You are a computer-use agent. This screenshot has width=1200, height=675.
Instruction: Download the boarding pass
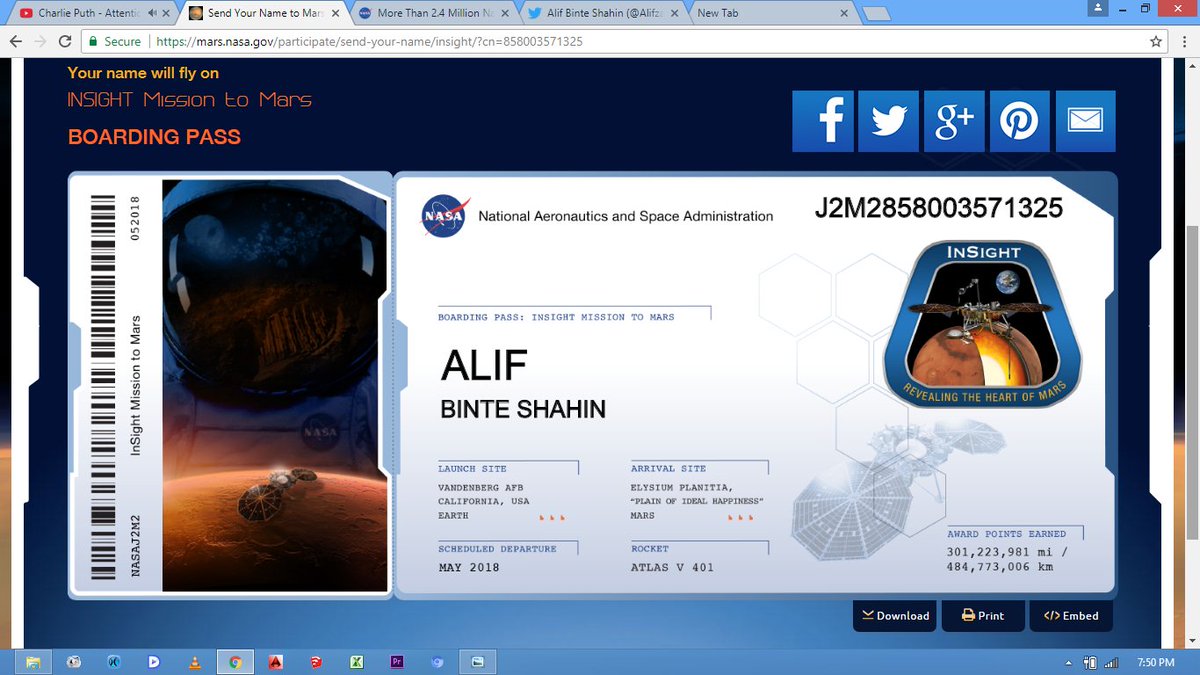tap(896, 616)
